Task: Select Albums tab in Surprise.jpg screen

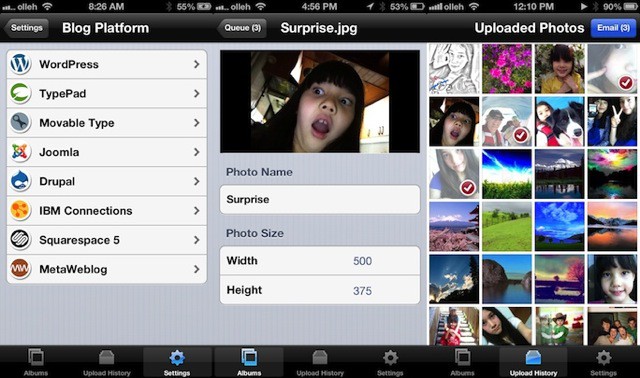Action: 249,362
